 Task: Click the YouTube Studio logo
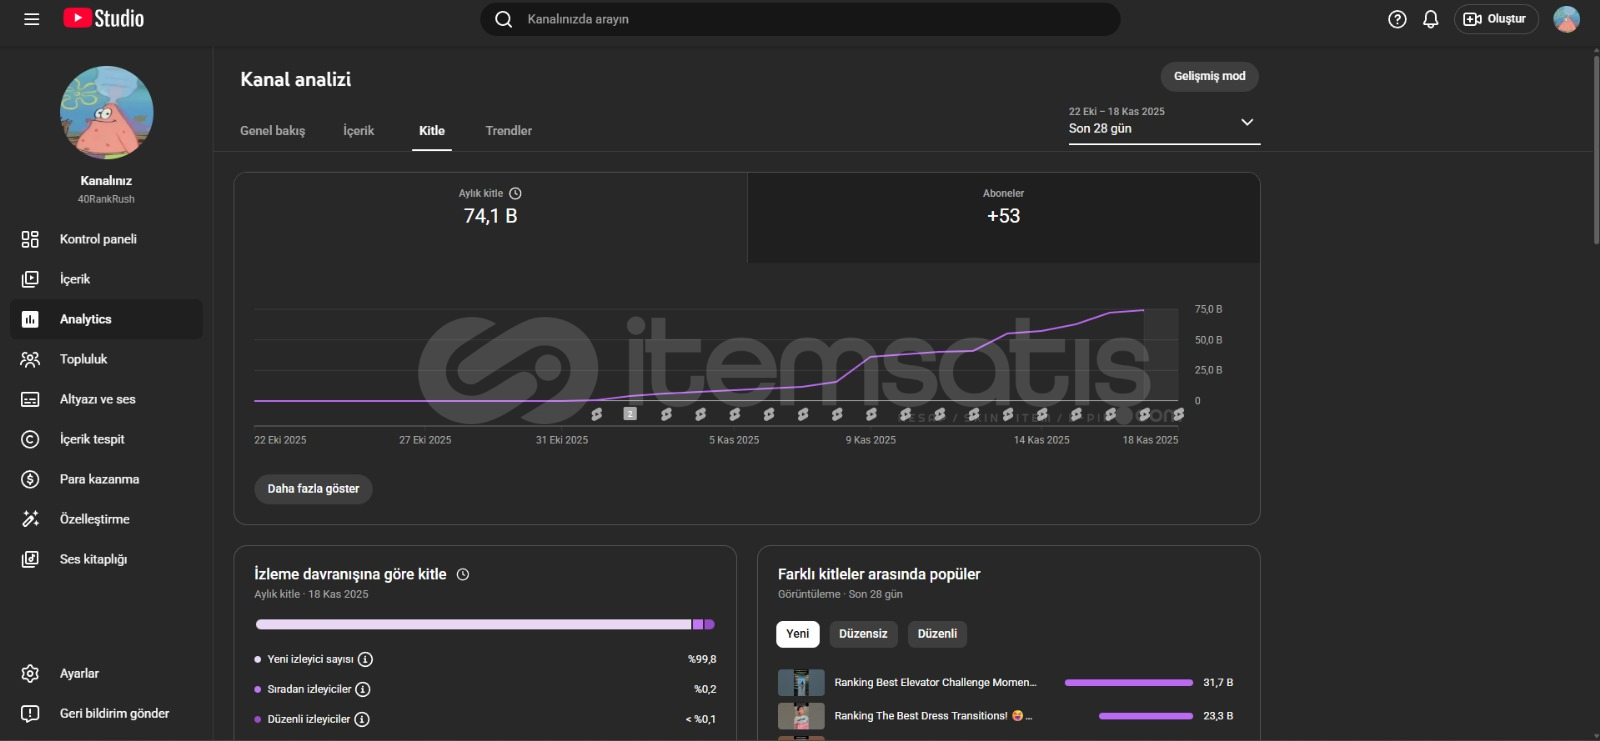[x=104, y=19]
